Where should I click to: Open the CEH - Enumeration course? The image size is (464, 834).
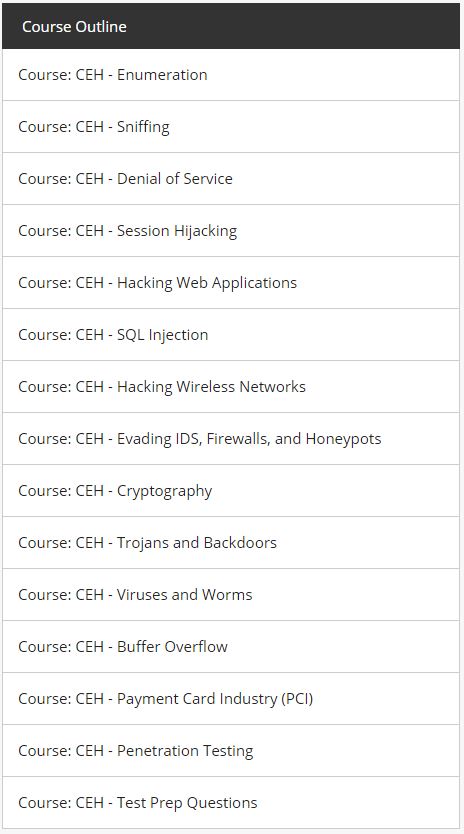(x=231, y=74)
